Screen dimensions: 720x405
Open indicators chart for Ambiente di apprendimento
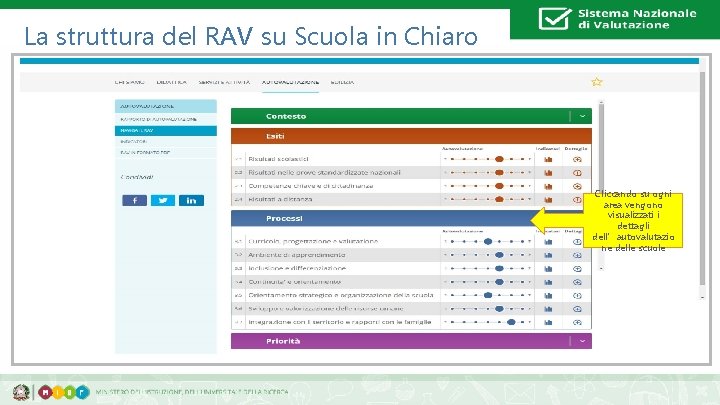(548, 255)
